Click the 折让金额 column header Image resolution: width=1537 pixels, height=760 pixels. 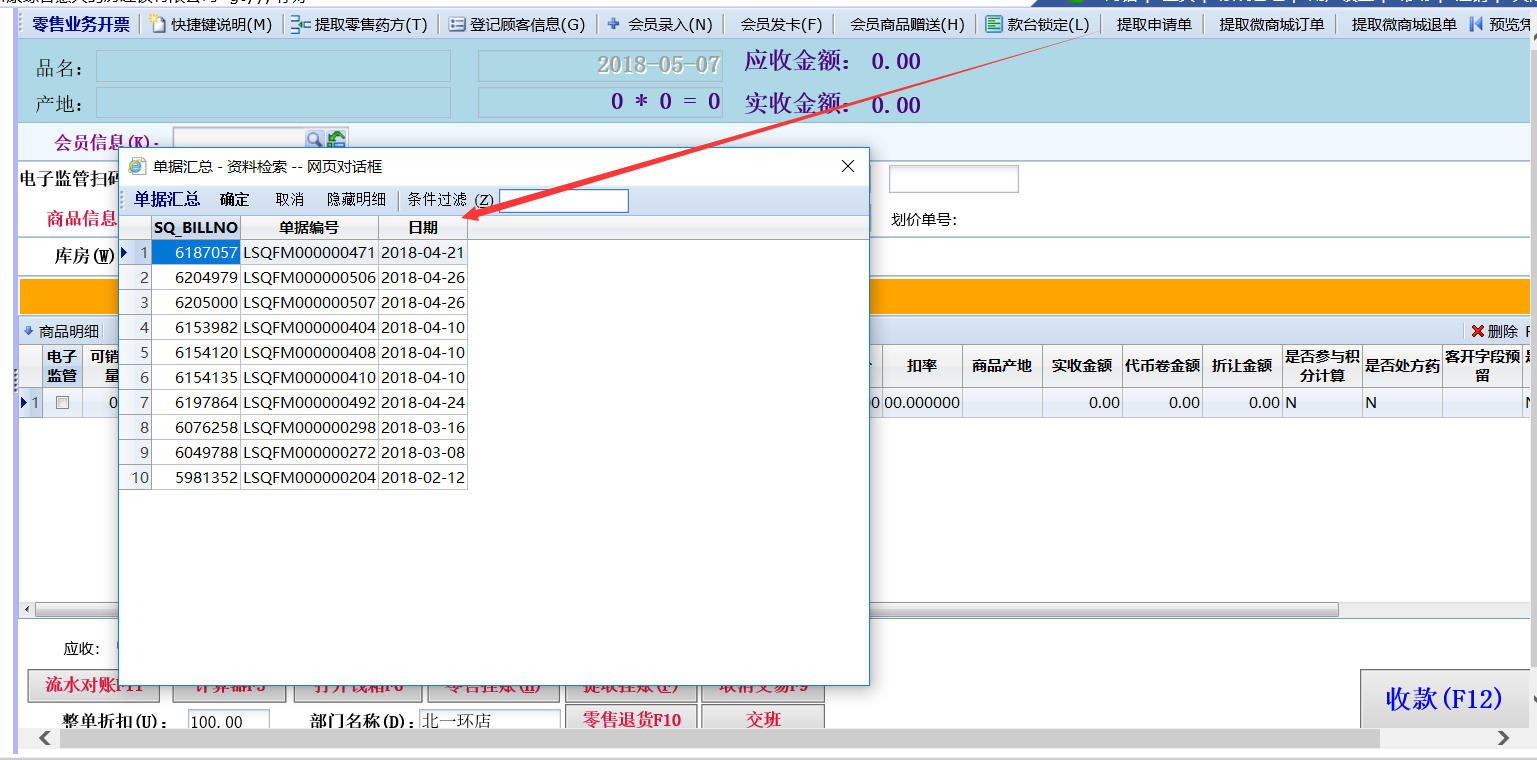point(1242,366)
